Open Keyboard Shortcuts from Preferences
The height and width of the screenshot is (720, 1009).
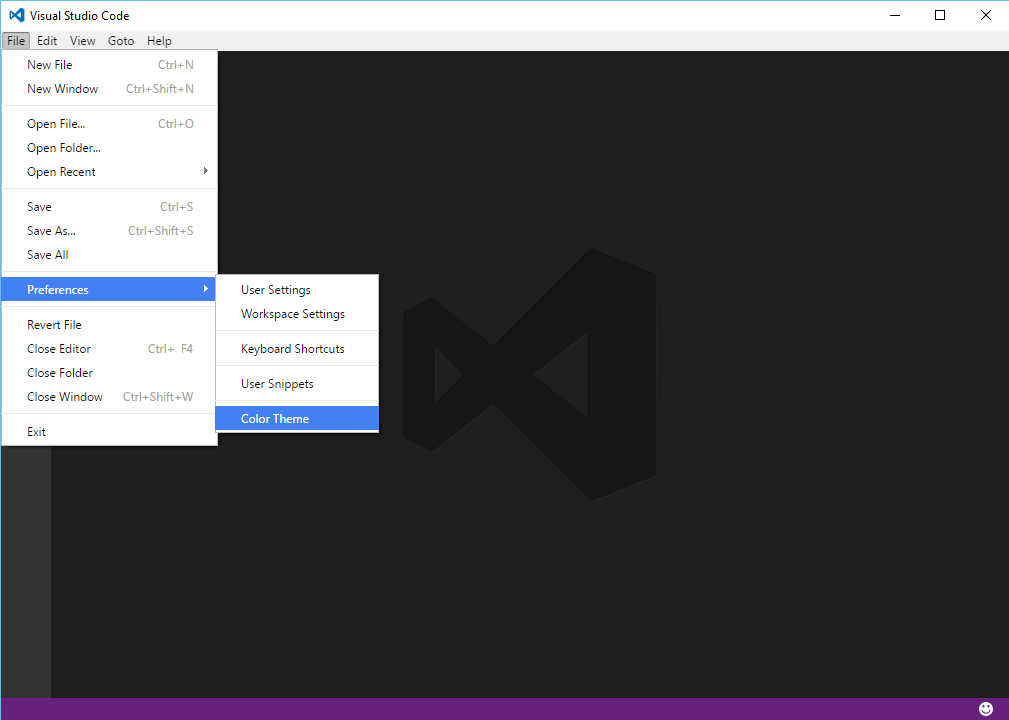297,349
